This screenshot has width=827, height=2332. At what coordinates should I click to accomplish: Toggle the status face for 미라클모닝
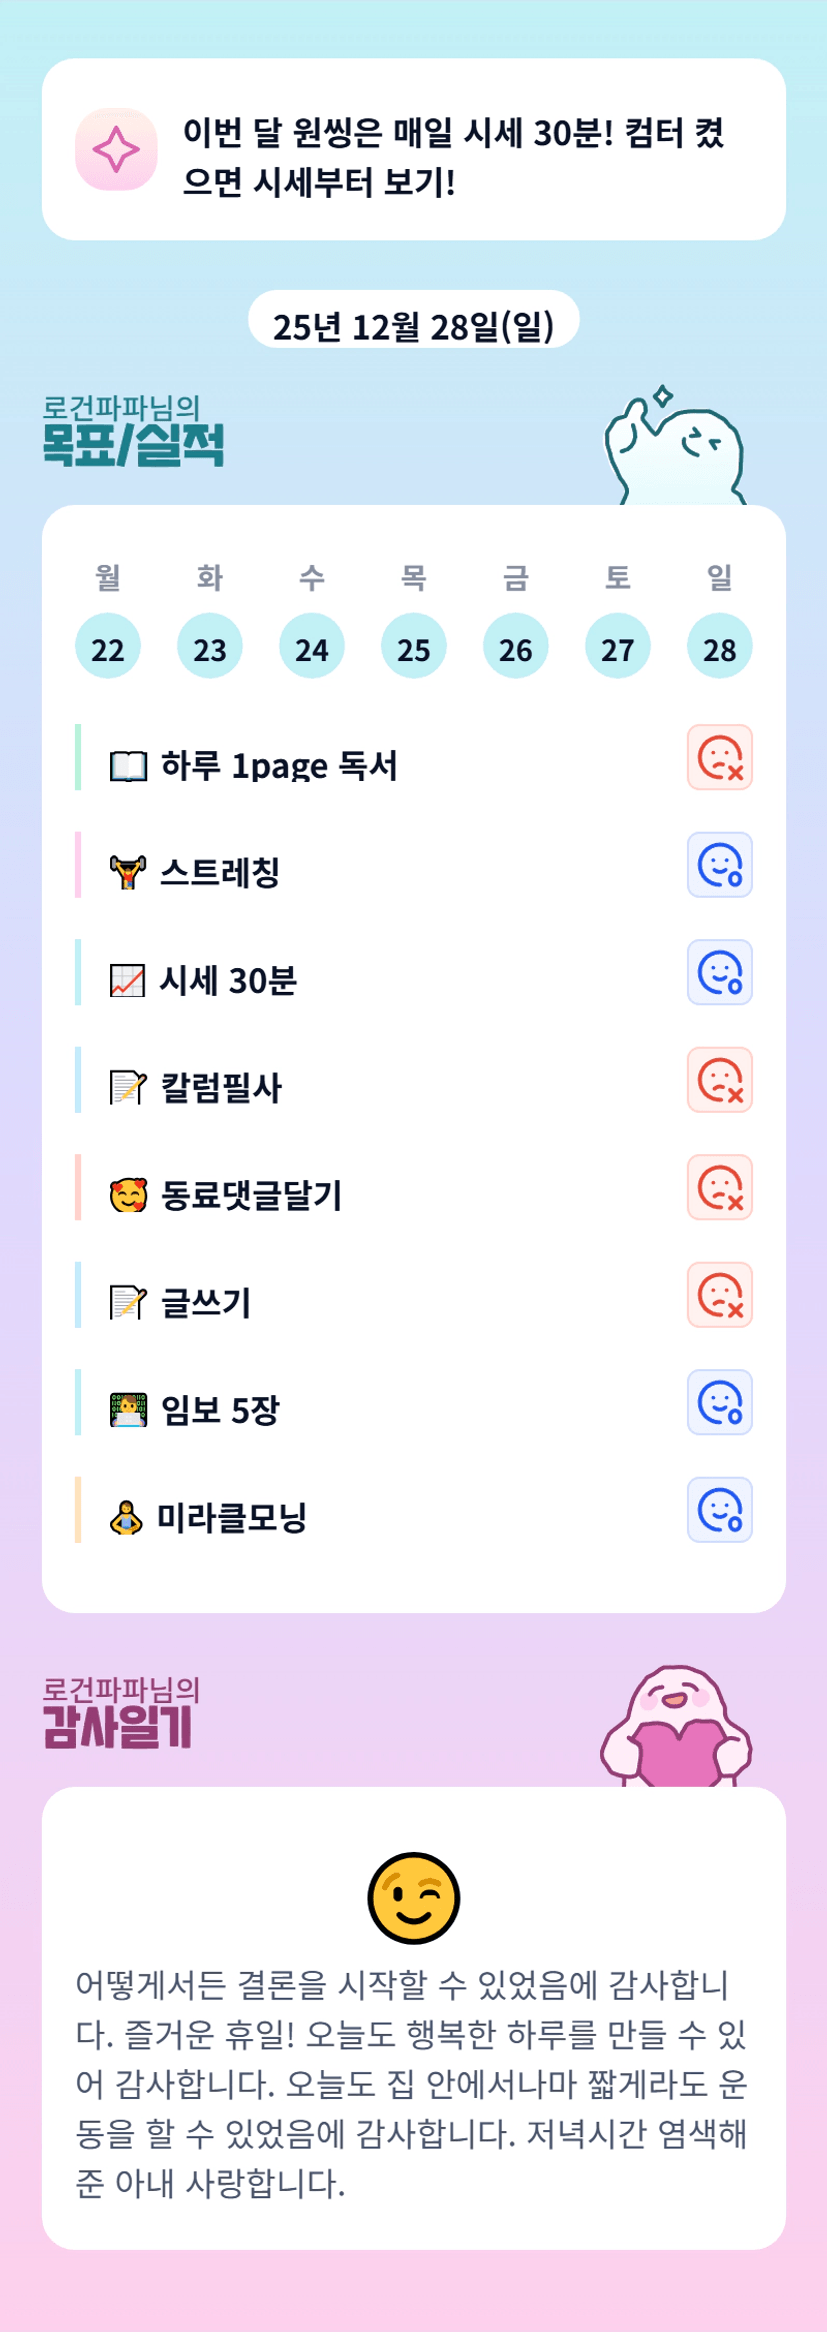(719, 1510)
